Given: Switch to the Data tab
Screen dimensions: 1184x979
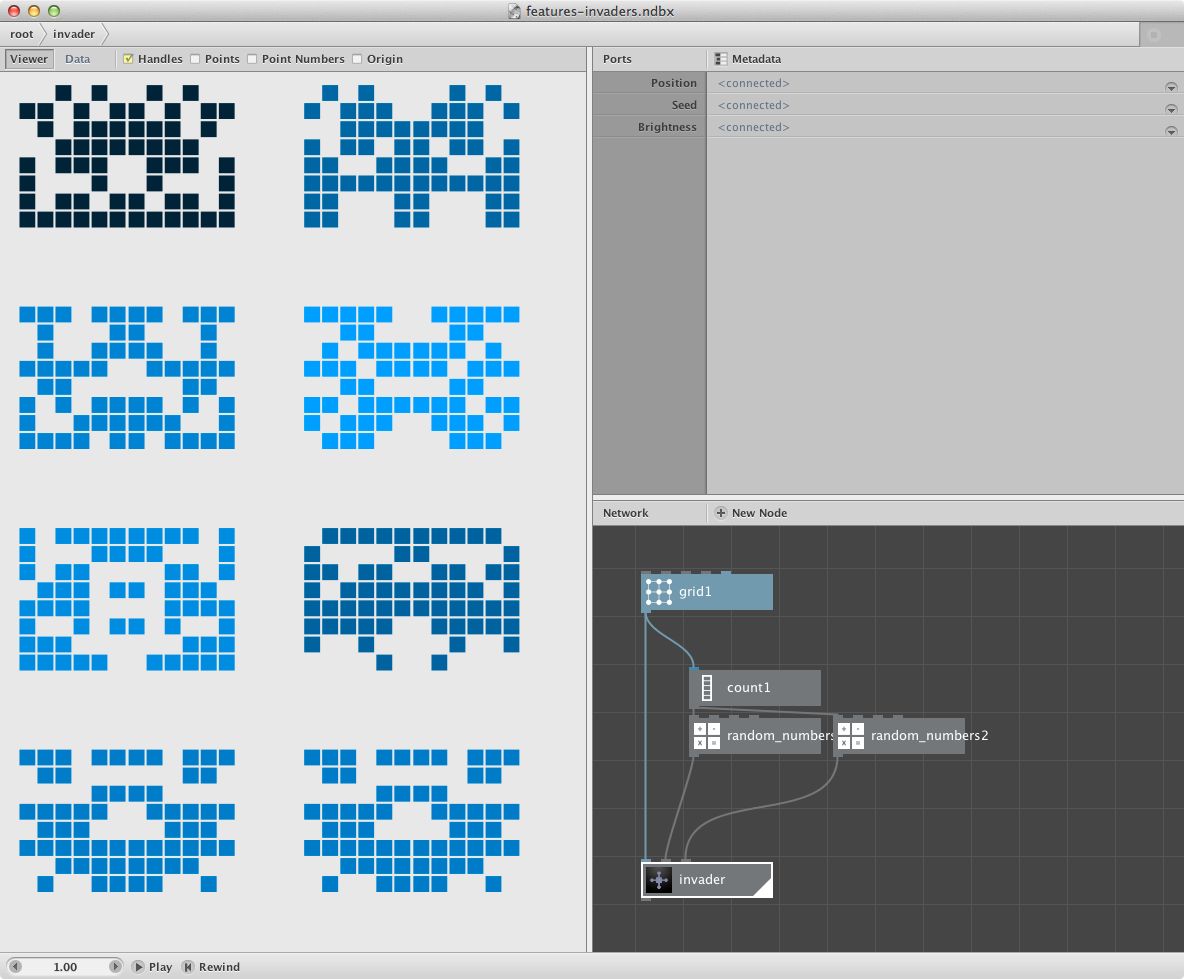Looking at the screenshot, I should (x=77, y=59).
